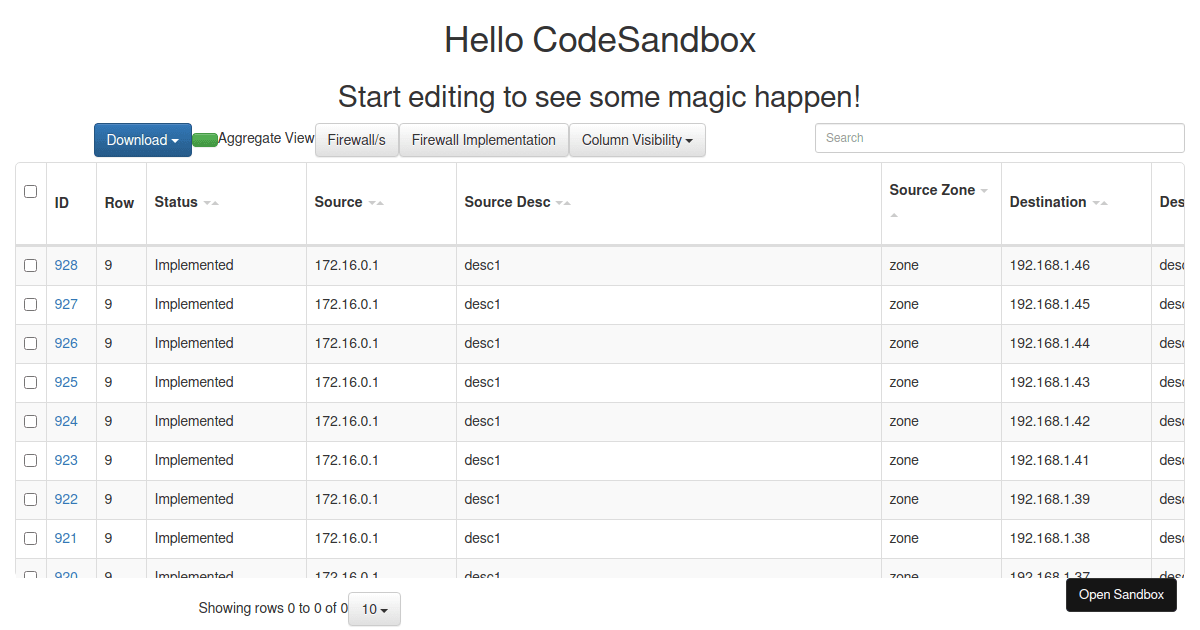Open the rows-per-page 10 dropdown
The height and width of the screenshot is (630, 1200).
[x=374, y=609]
